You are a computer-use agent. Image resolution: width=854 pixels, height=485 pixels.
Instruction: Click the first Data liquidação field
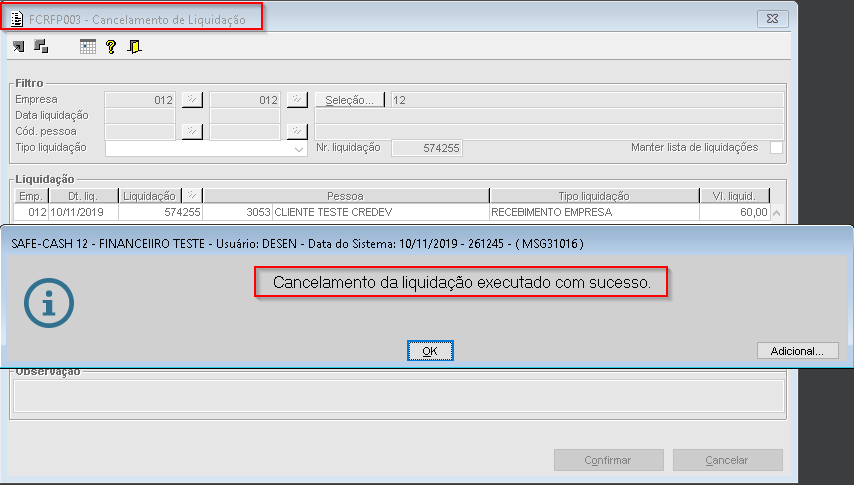140,116
